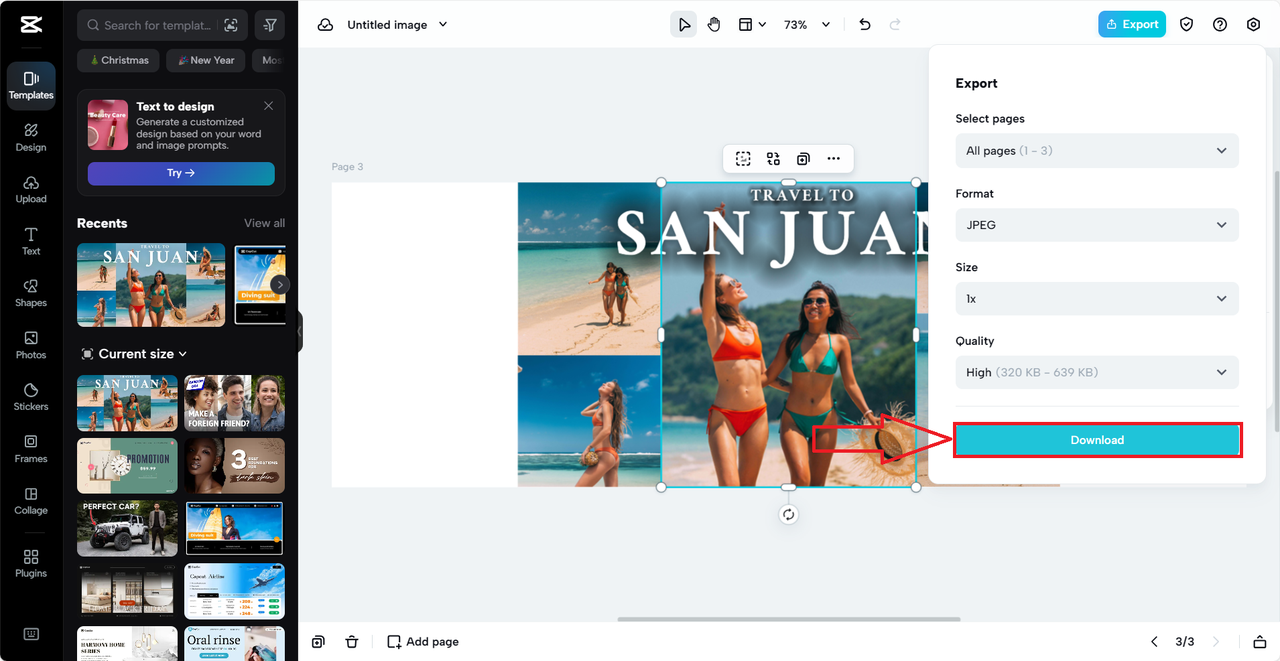Viewport: 1280px width, 661px height.
Task: Click the duplicate icon in floating toolbar
Action: [x=803, y=158]
